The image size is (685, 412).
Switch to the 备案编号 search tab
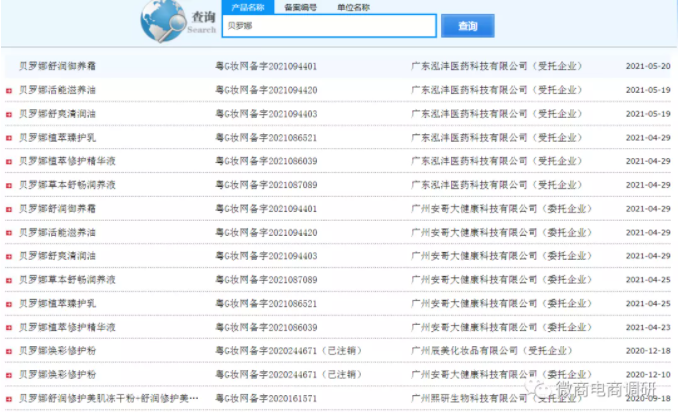(x=301, y=7)
